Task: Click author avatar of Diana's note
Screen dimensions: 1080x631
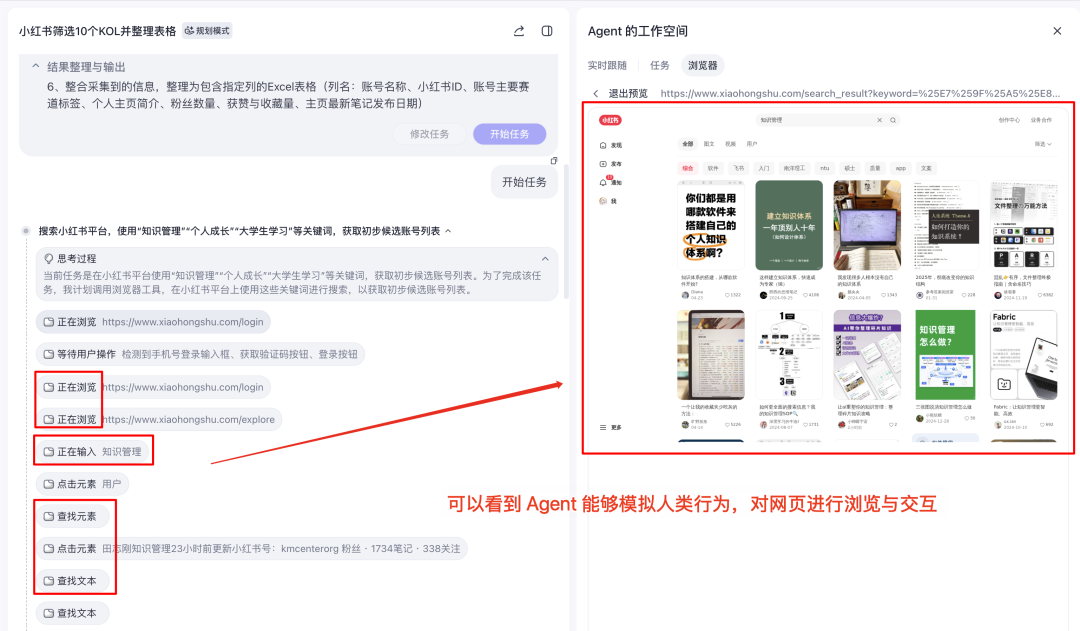Action: [x=685, y=295]
